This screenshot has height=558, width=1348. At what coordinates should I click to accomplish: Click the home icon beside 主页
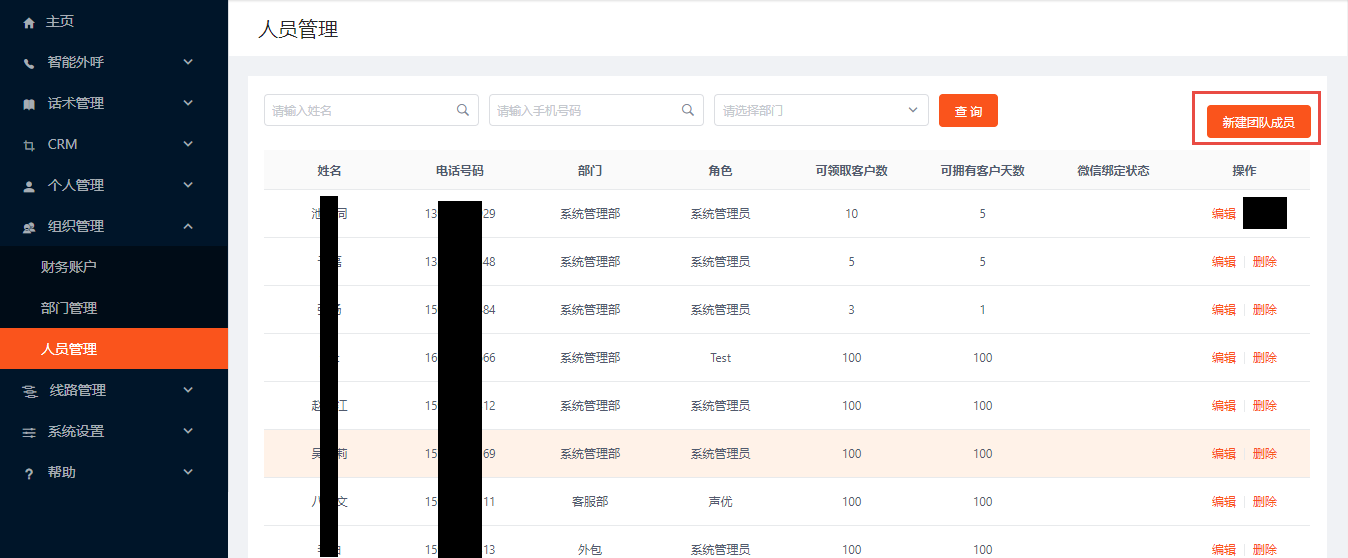point(28,22)
